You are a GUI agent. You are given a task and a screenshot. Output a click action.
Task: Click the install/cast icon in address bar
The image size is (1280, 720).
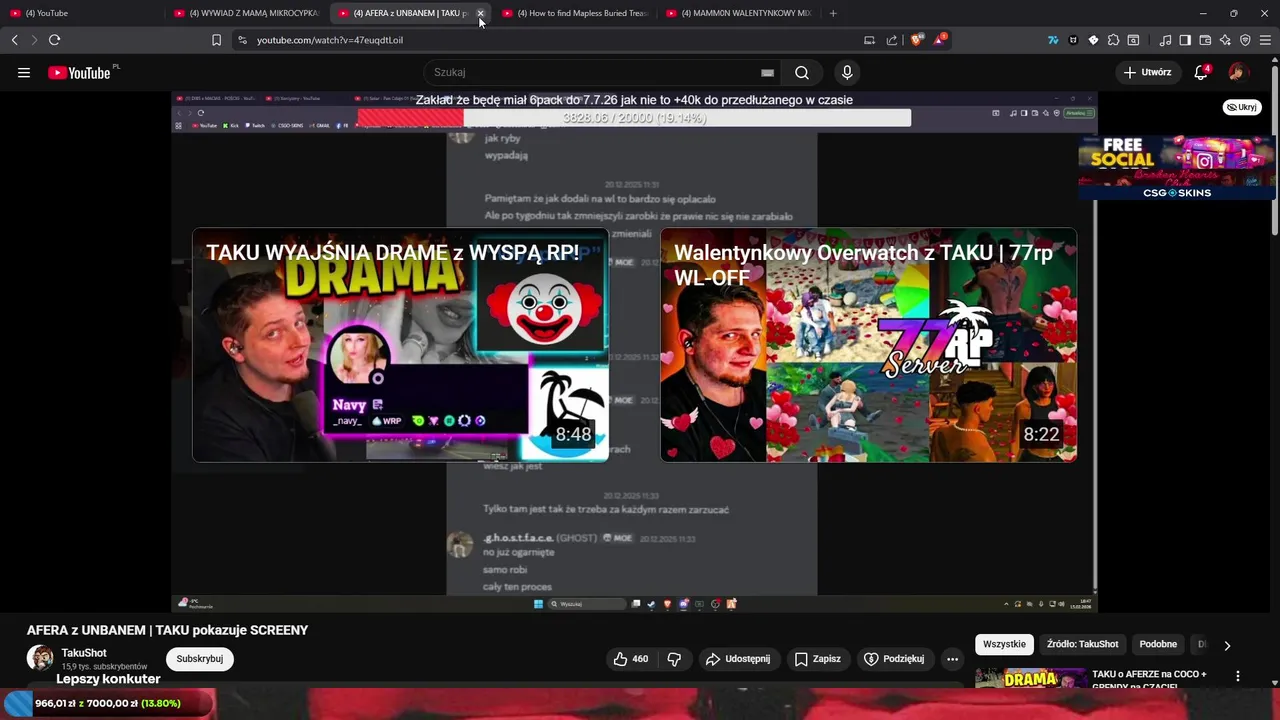(869, 40)
